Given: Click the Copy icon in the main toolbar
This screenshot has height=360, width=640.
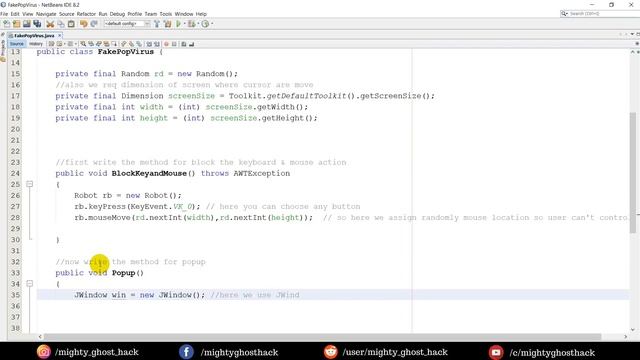Looking at the screenshot, I should click(61, 24).
